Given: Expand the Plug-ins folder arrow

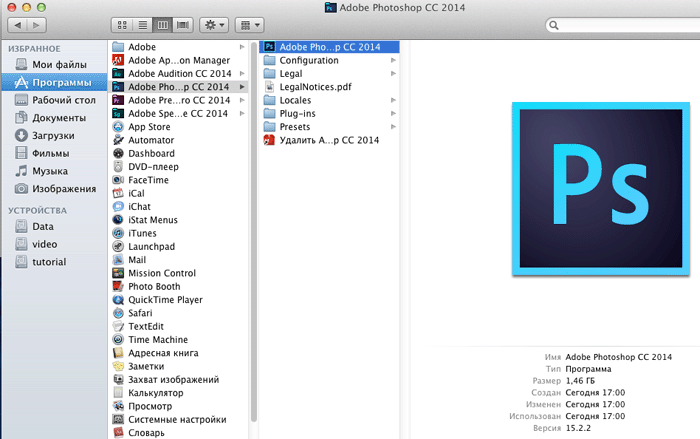Looking at the screenshot, I should (393, 113).
